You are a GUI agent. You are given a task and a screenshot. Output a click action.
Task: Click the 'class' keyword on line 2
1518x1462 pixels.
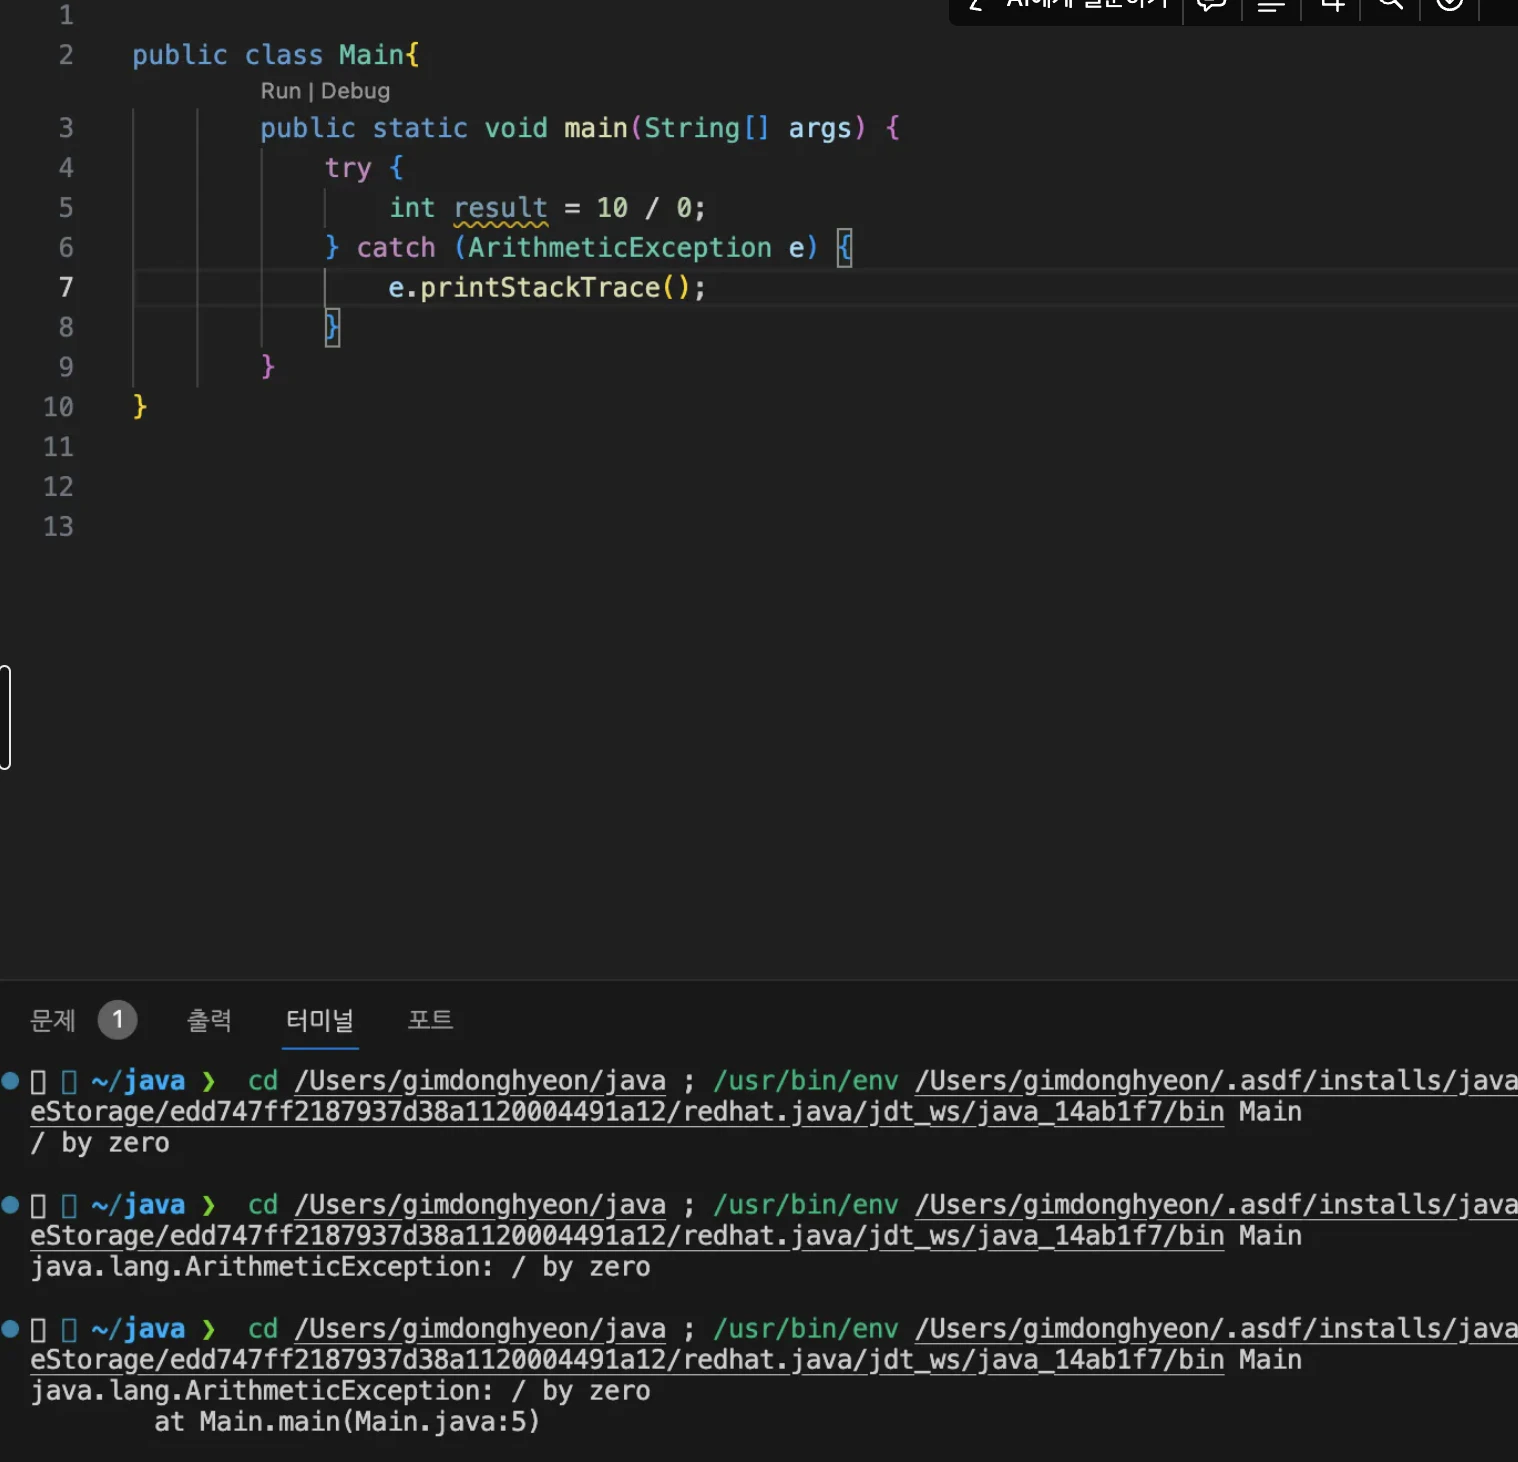(284, 55)
